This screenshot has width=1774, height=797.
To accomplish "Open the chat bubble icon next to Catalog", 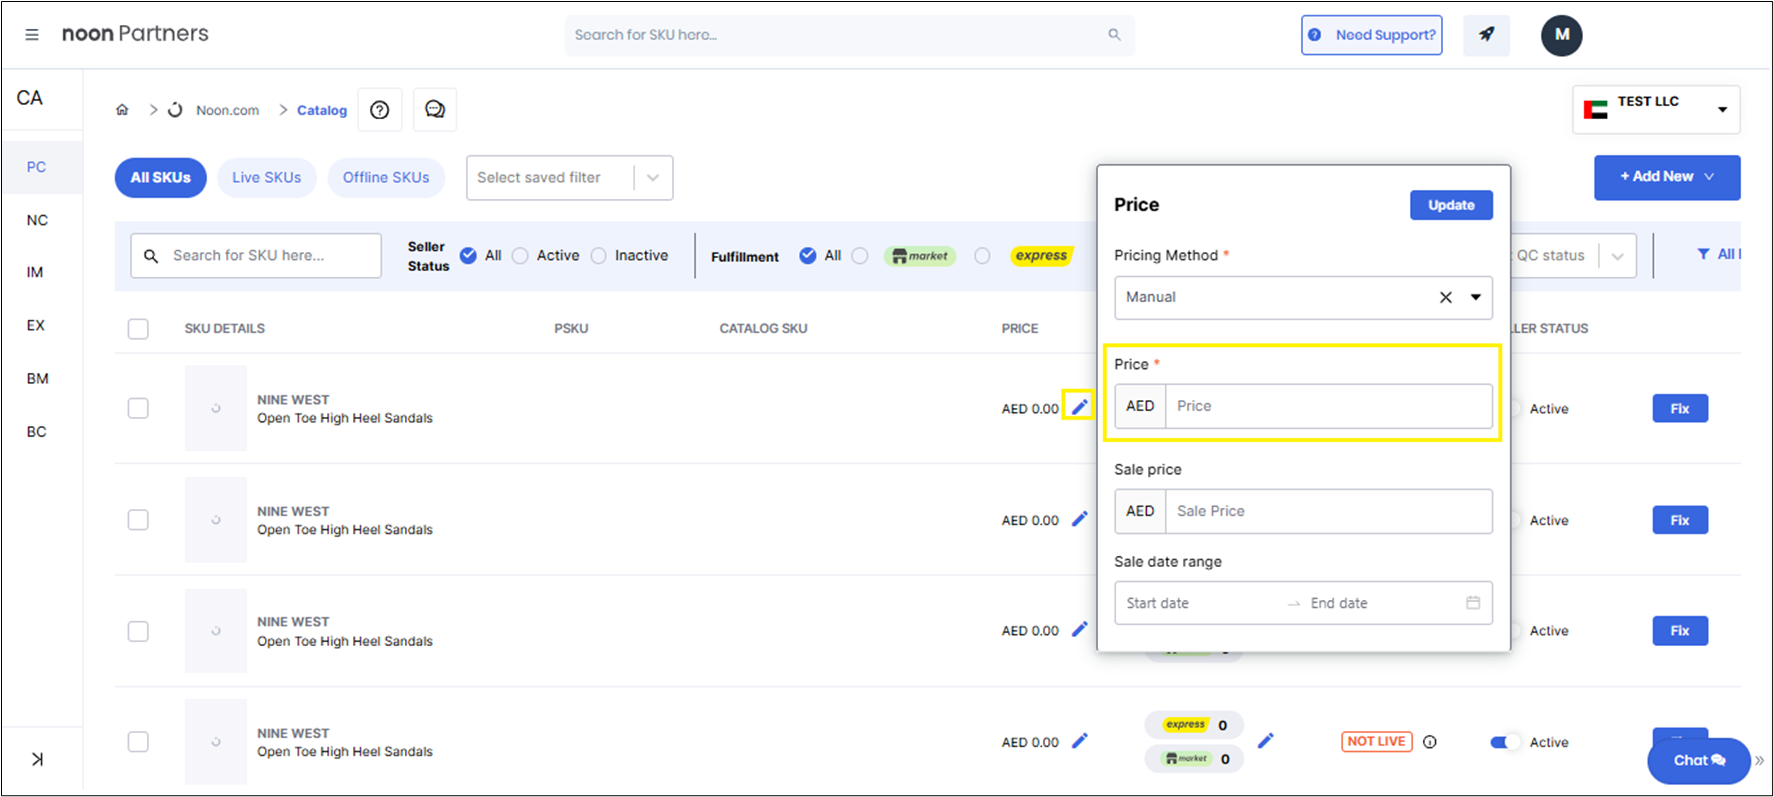I will coord(435,110).
